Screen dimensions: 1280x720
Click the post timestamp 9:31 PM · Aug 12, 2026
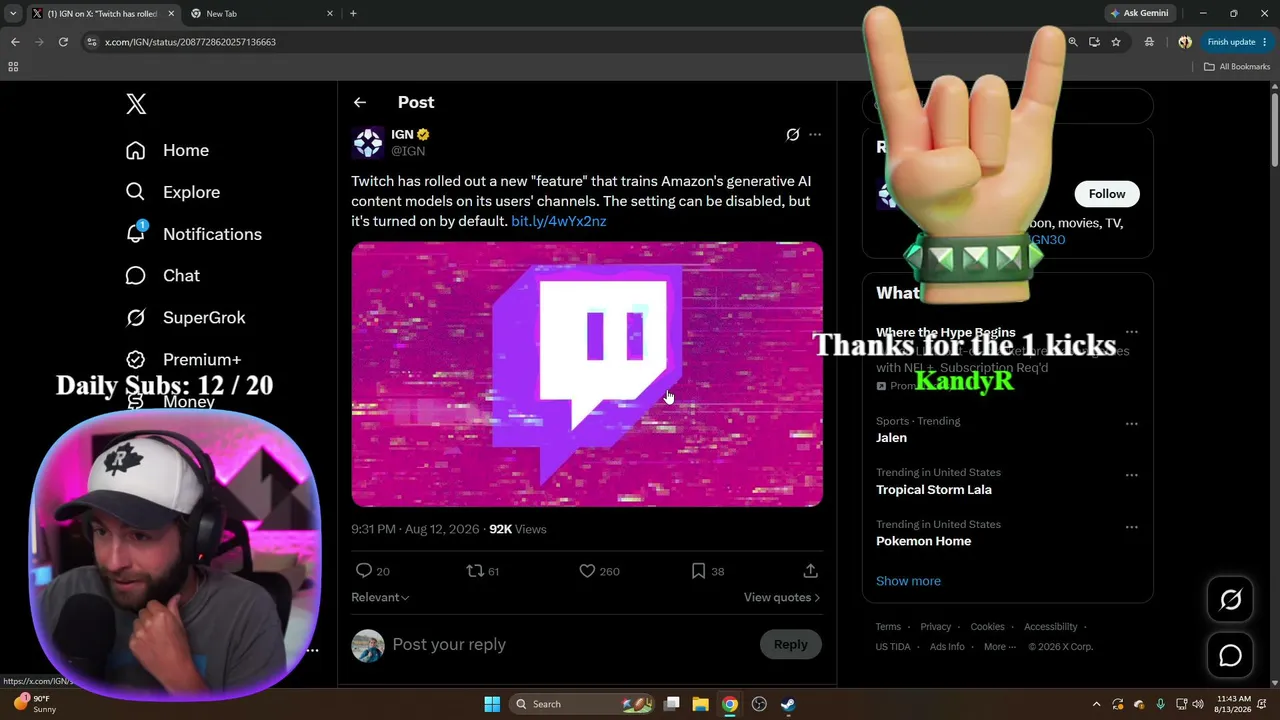pyautogui.click(x=415, y=529)
